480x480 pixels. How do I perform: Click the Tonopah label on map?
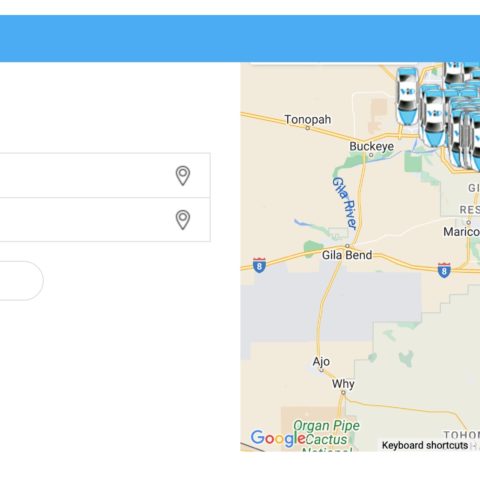[x=308, y=119]
